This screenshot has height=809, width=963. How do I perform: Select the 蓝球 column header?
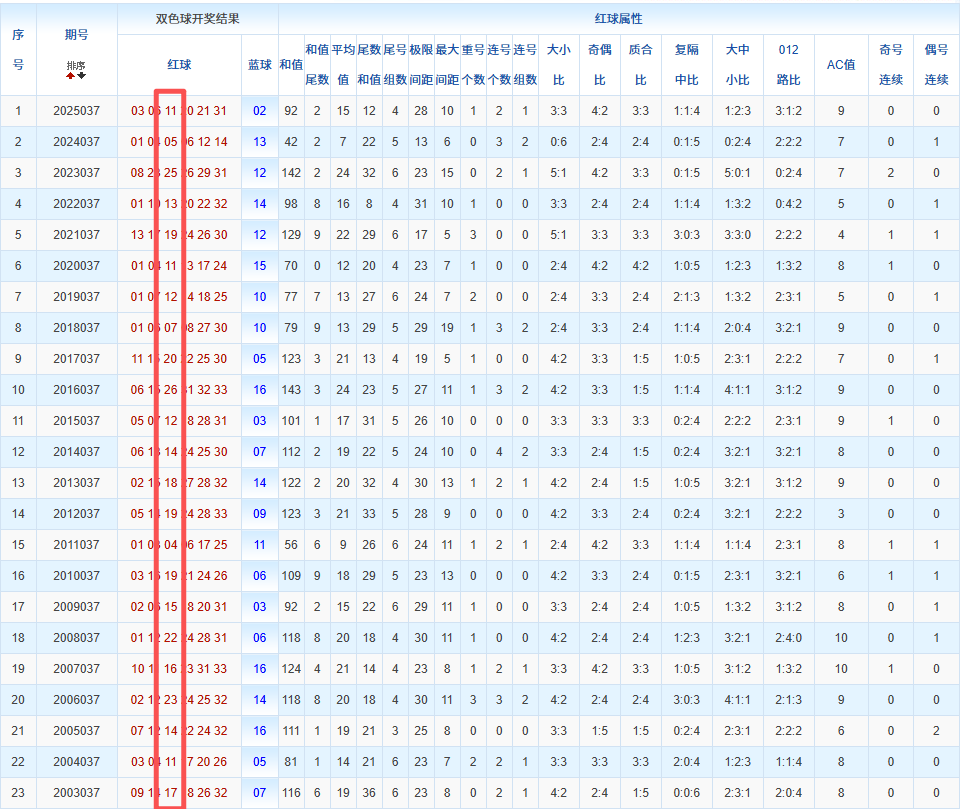coord(260,65)
